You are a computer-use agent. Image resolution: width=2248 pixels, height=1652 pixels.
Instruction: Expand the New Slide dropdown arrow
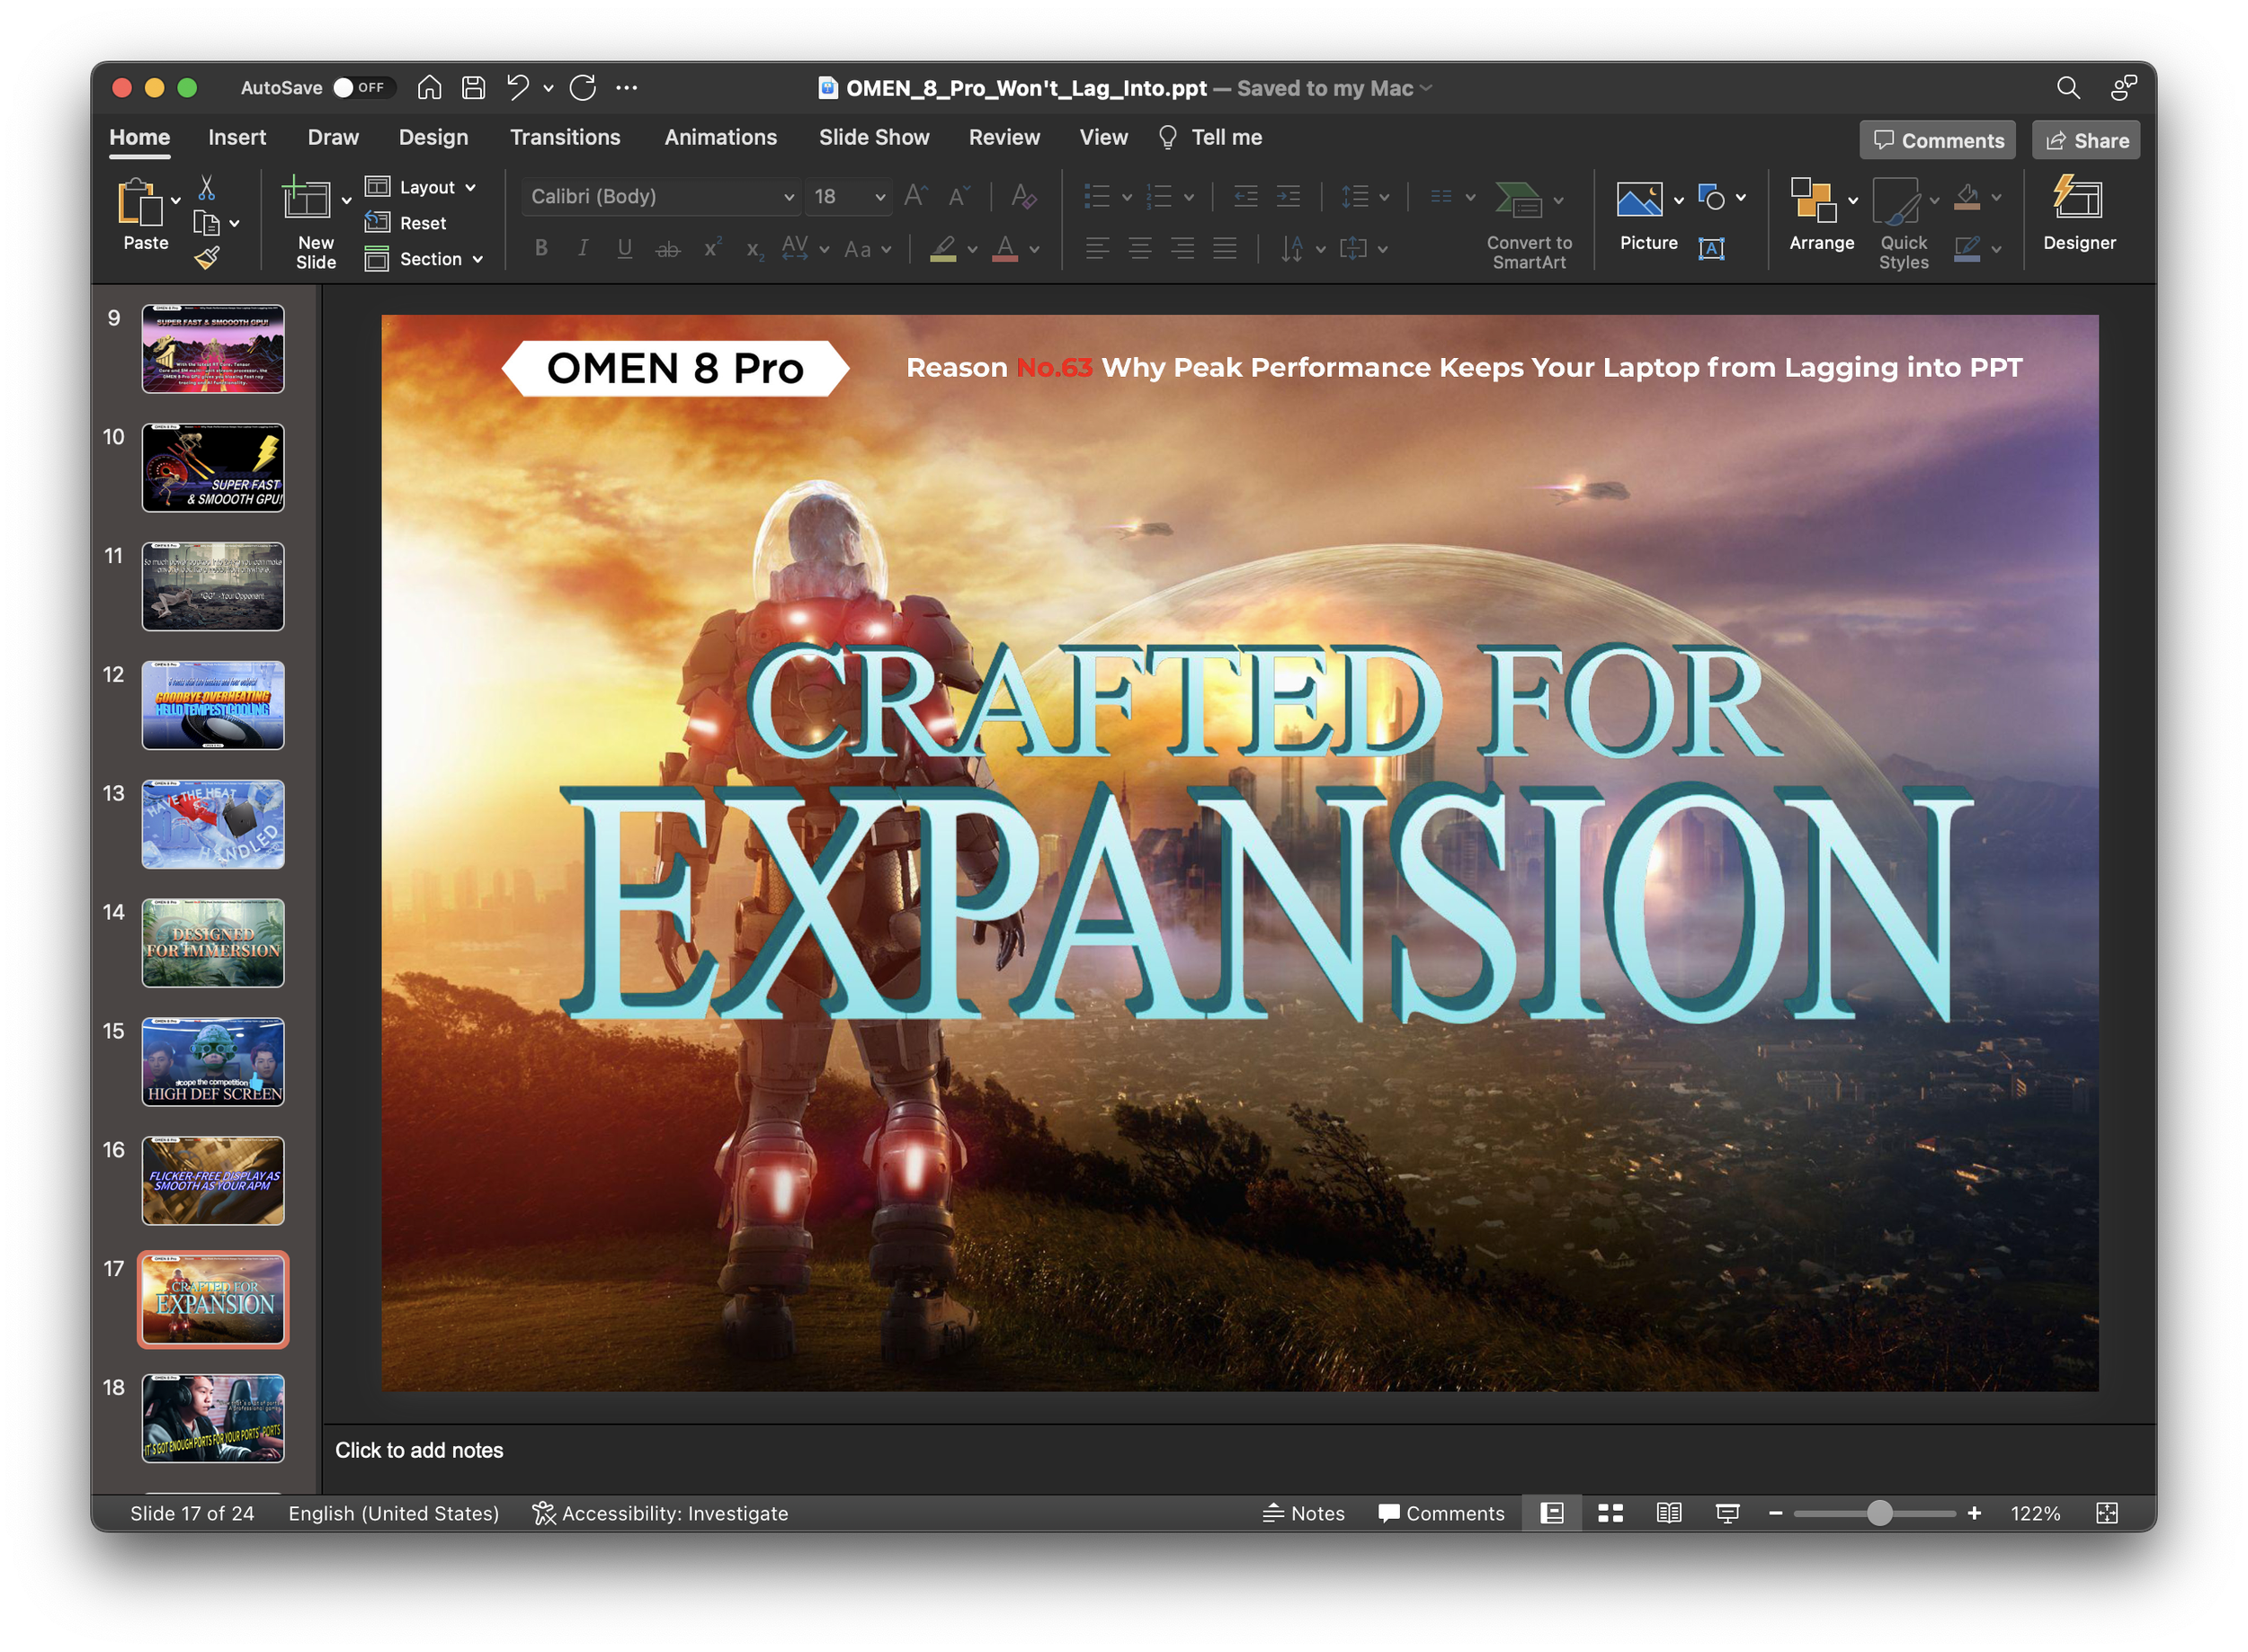(x=346, y=201)
